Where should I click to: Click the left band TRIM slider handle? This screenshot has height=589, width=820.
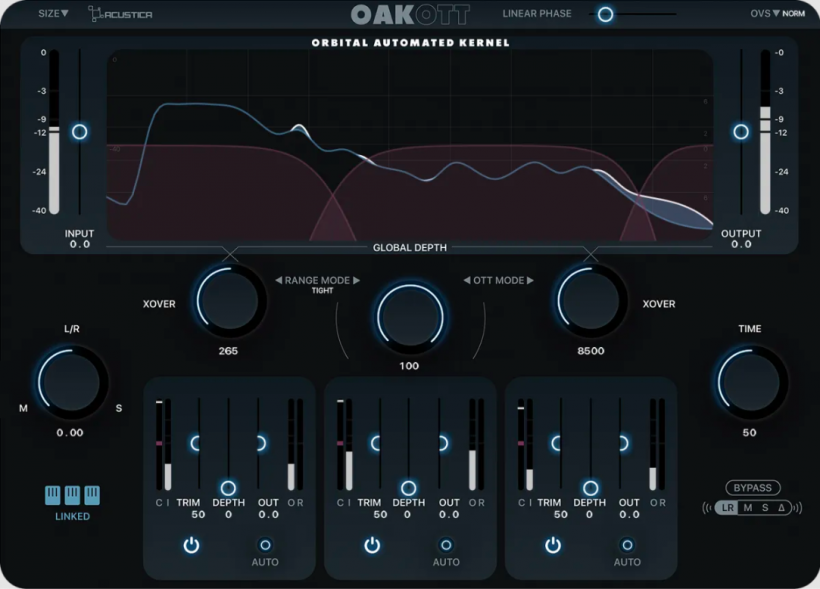click(x=196, y=443)
